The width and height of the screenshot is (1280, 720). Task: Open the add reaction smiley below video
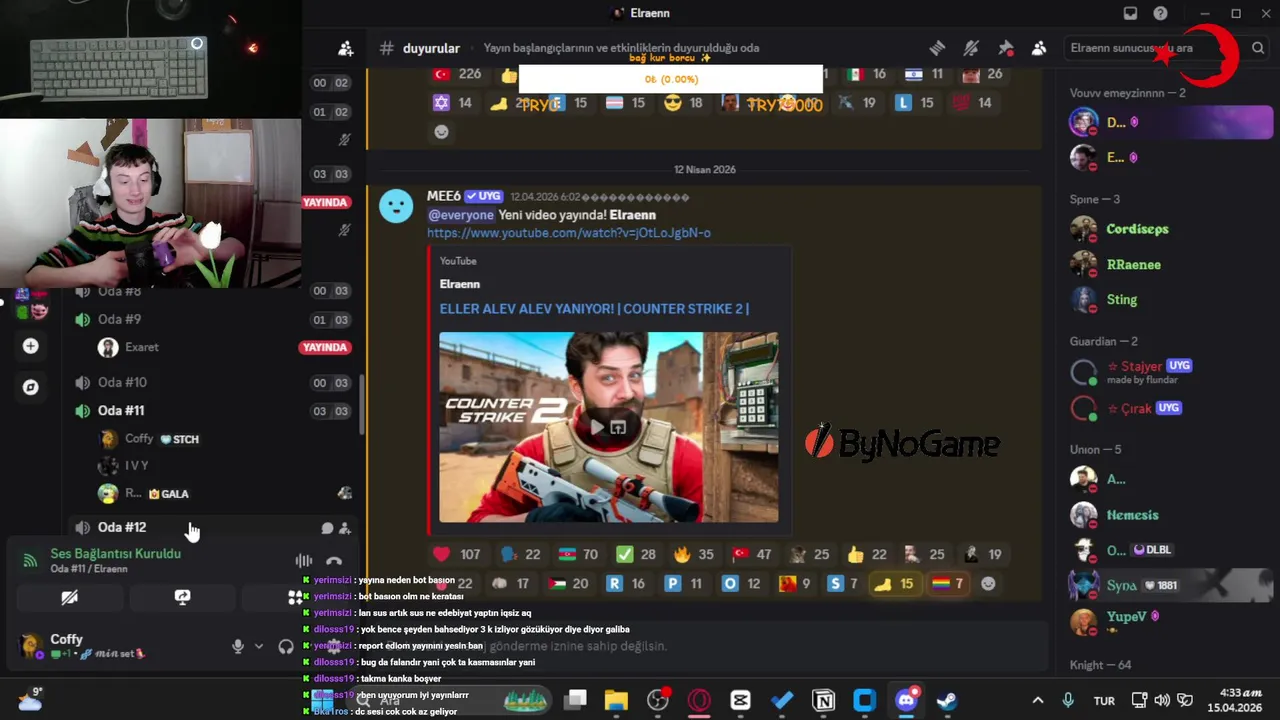coord(988,584)
